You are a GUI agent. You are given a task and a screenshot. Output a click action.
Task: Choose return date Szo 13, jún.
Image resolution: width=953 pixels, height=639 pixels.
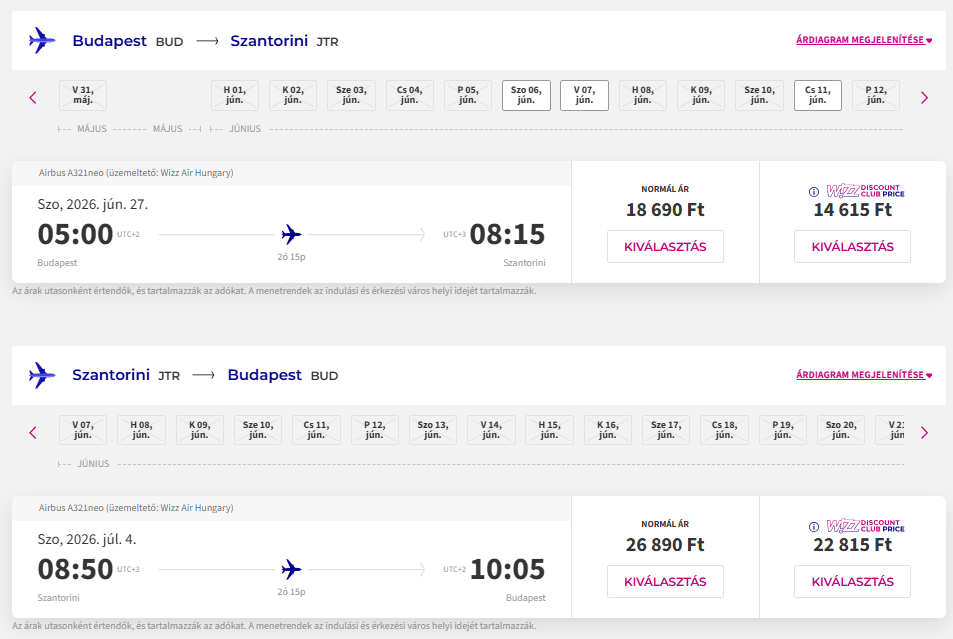tap(432, 430)
